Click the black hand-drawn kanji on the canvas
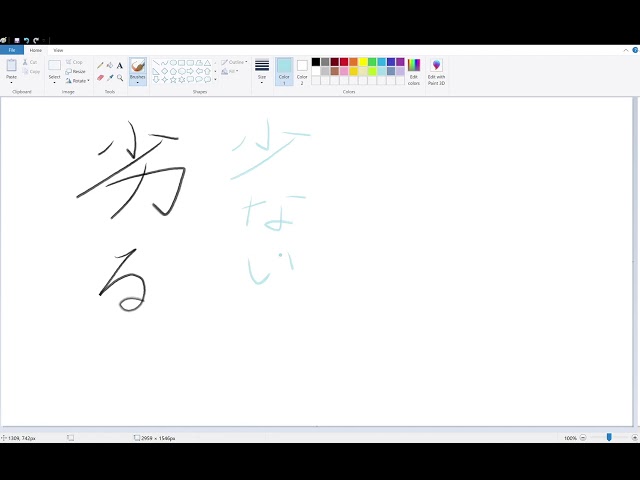This screenshot has width=640, height=480. point(131,169)
